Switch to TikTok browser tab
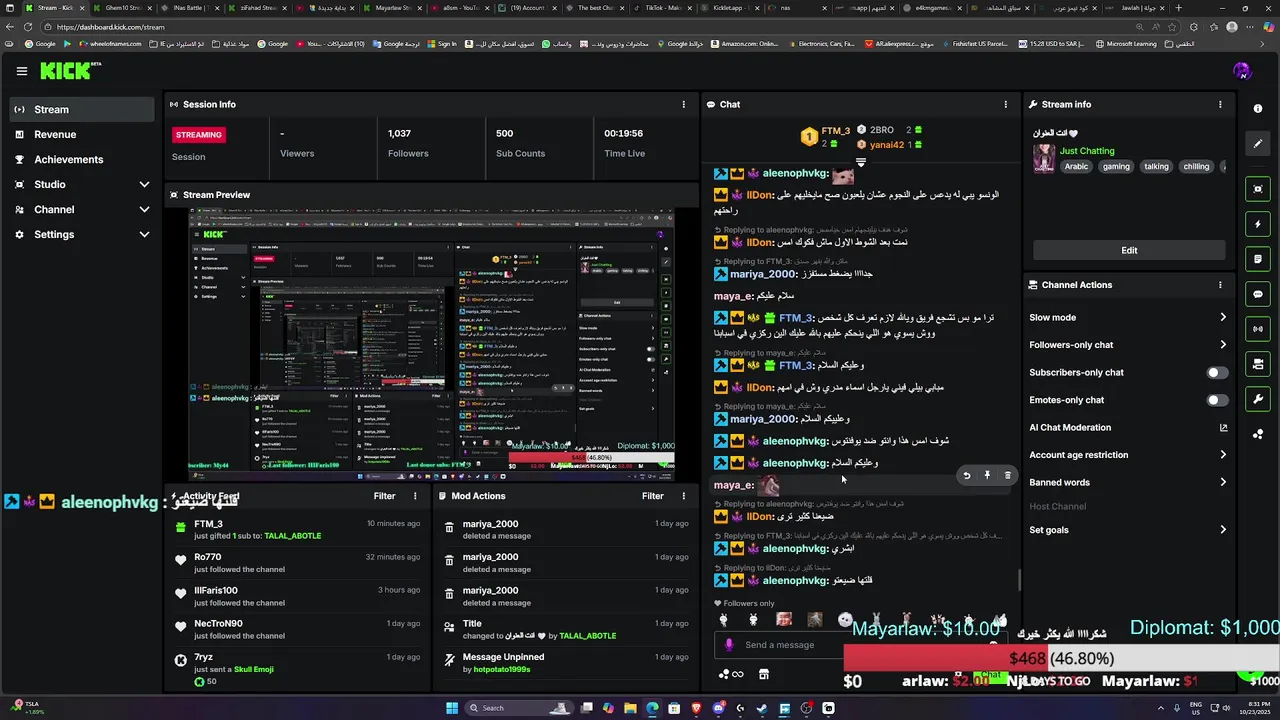 tap(664, 7)
